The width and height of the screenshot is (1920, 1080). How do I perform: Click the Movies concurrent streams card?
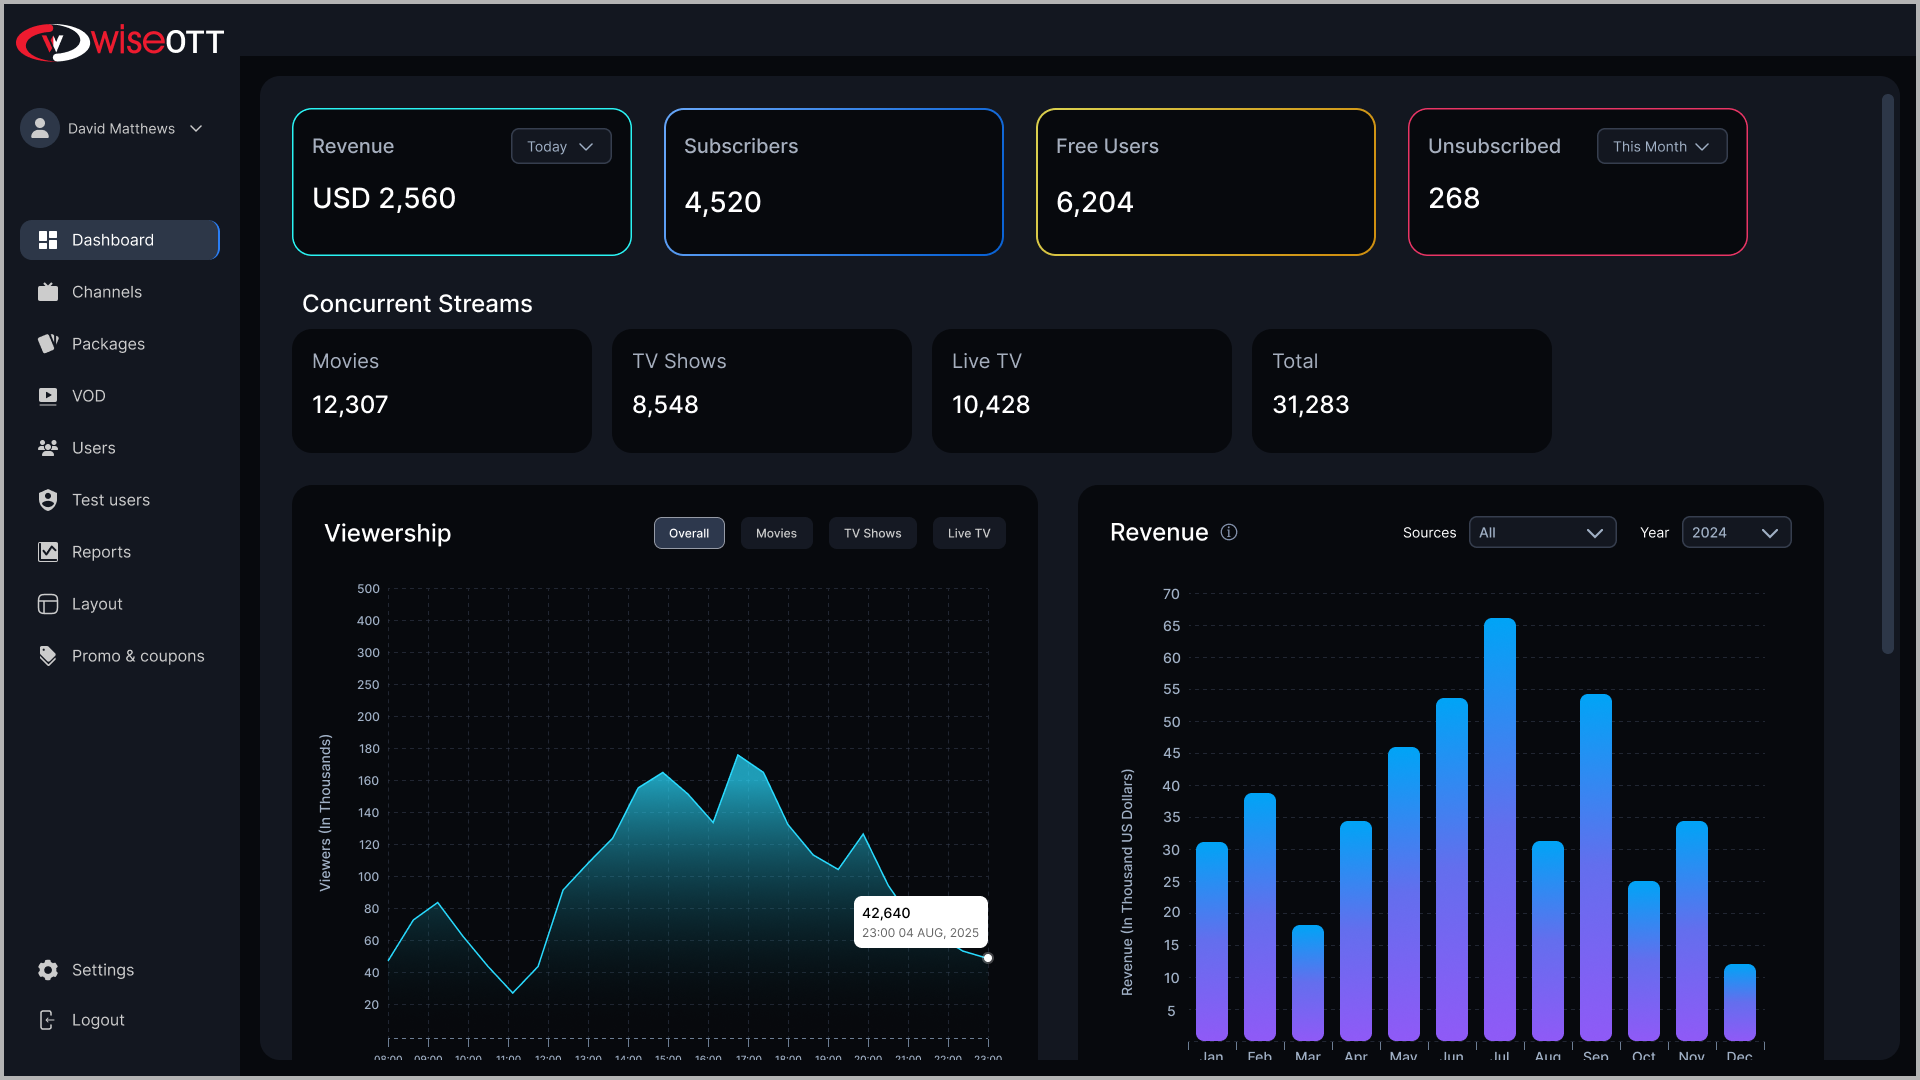[442, 391]
